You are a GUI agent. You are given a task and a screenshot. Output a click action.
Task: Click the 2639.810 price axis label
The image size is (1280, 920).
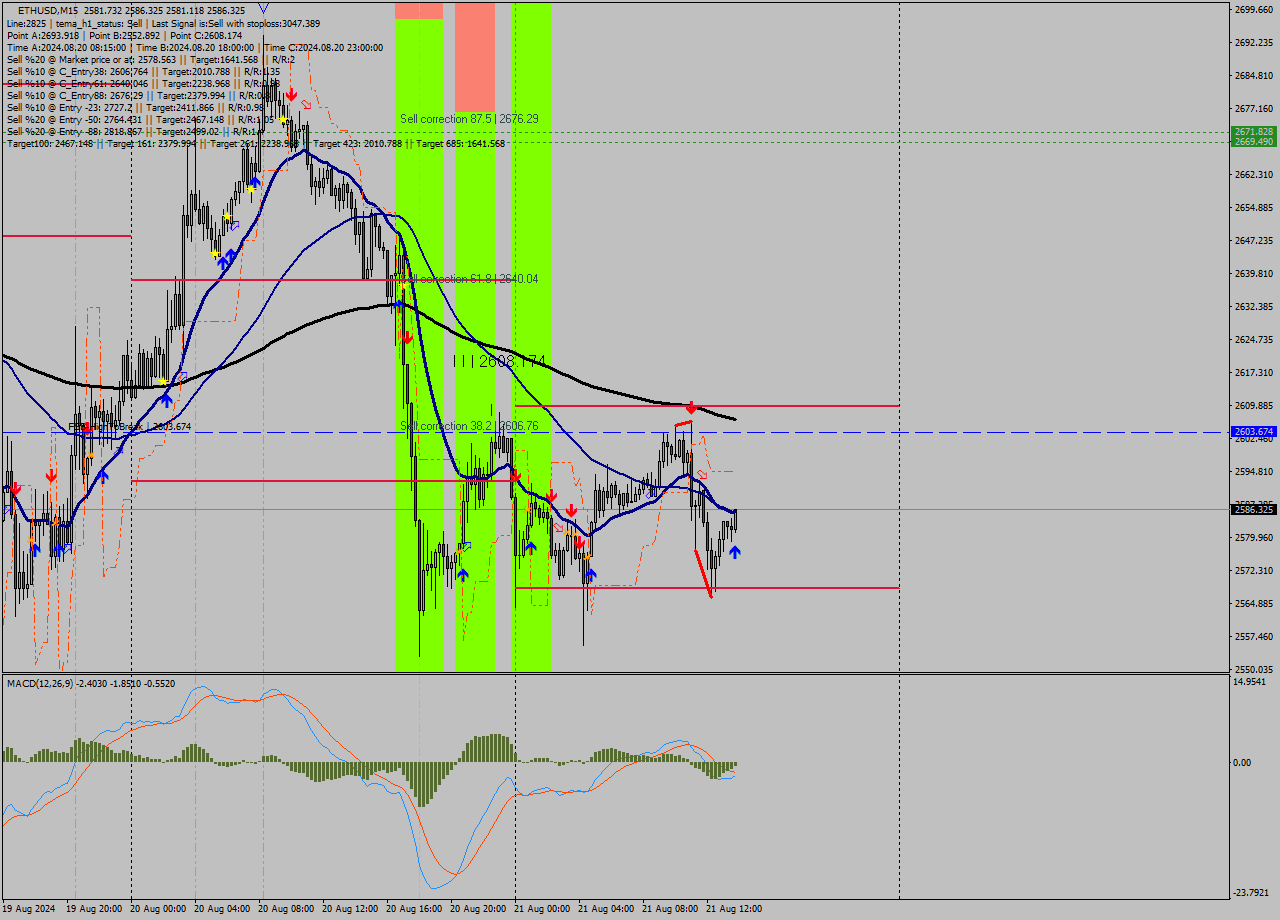[x=1253, y=273]
